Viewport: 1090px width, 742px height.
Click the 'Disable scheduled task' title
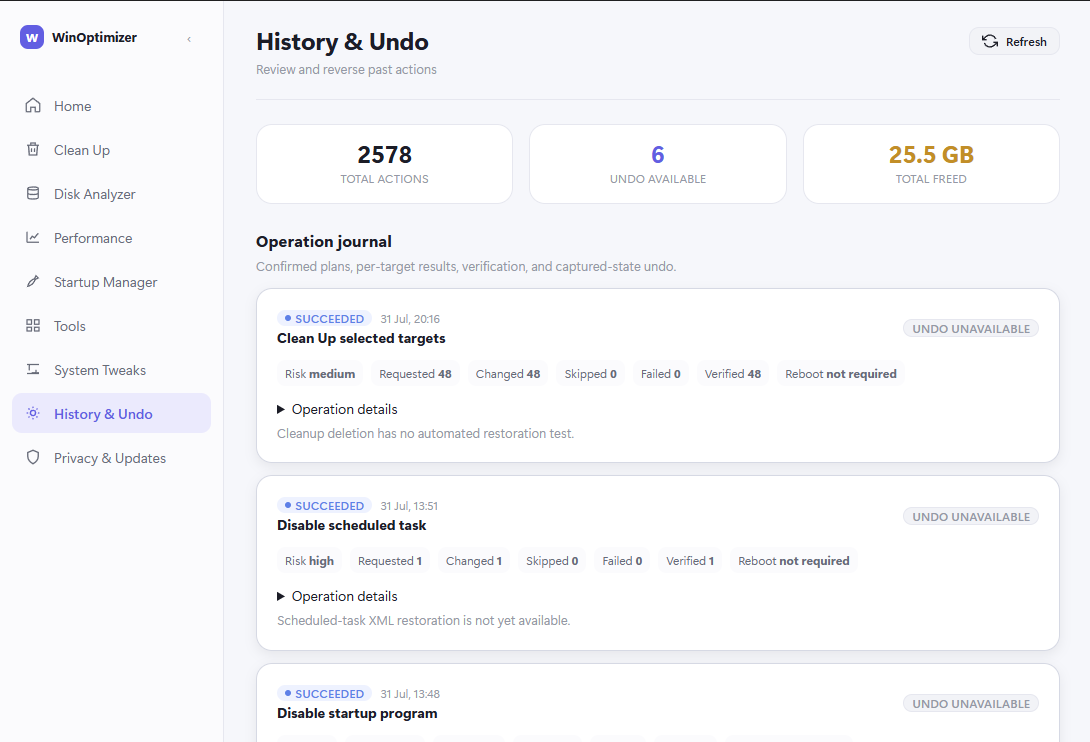(x=352, y=525)
